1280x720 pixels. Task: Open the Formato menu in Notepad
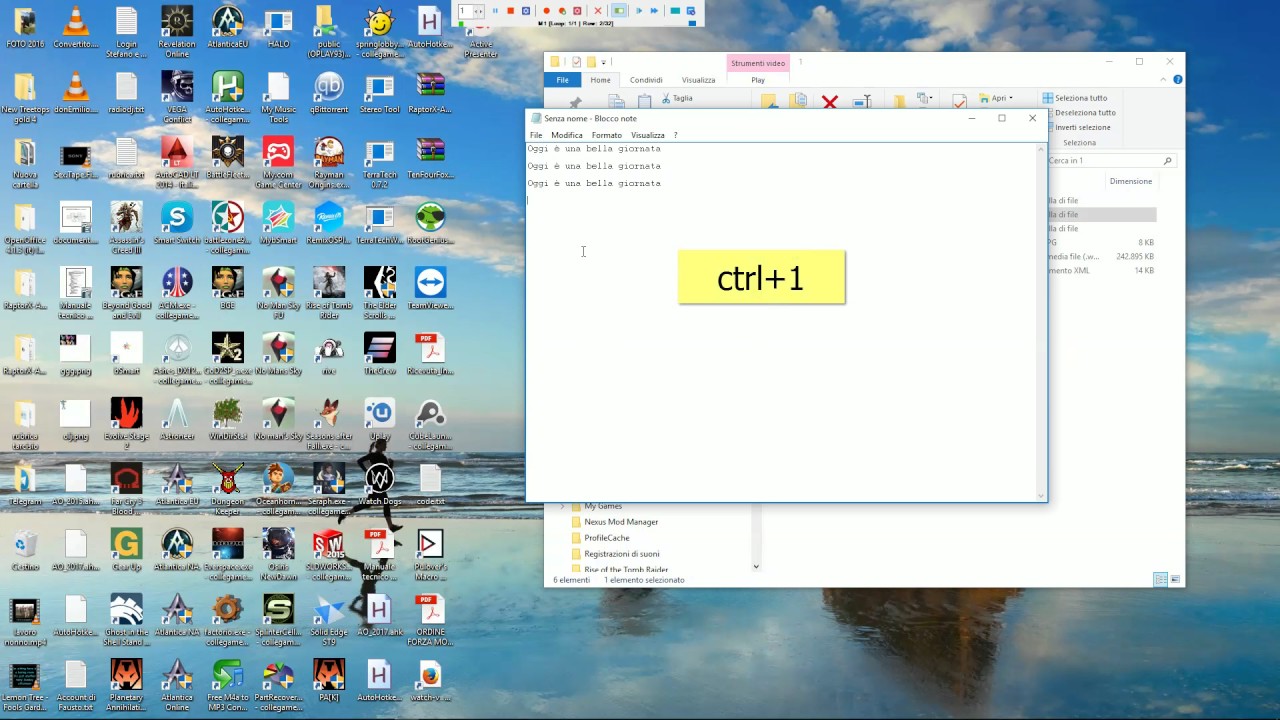[x=606, y=135]
